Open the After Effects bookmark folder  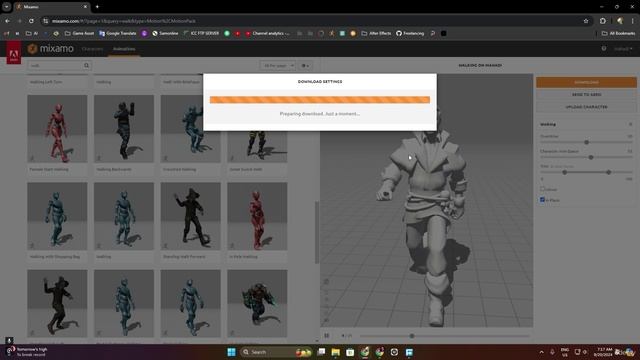pos(376,33)
